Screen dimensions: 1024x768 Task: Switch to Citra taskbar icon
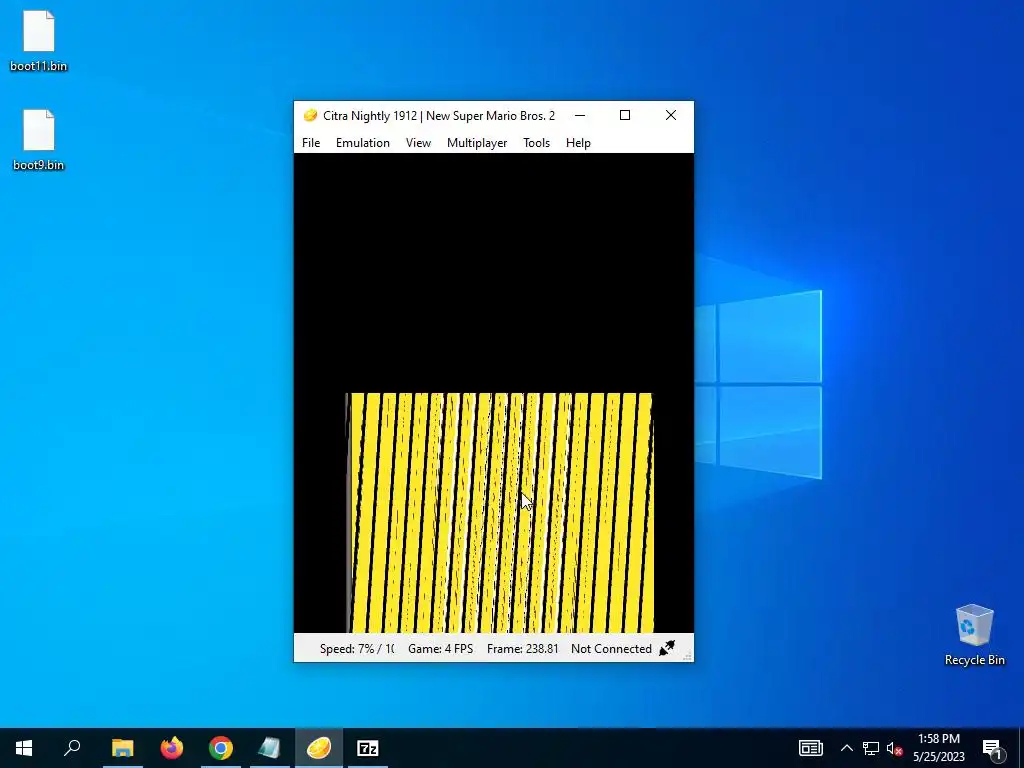click(x=319, y=748)
